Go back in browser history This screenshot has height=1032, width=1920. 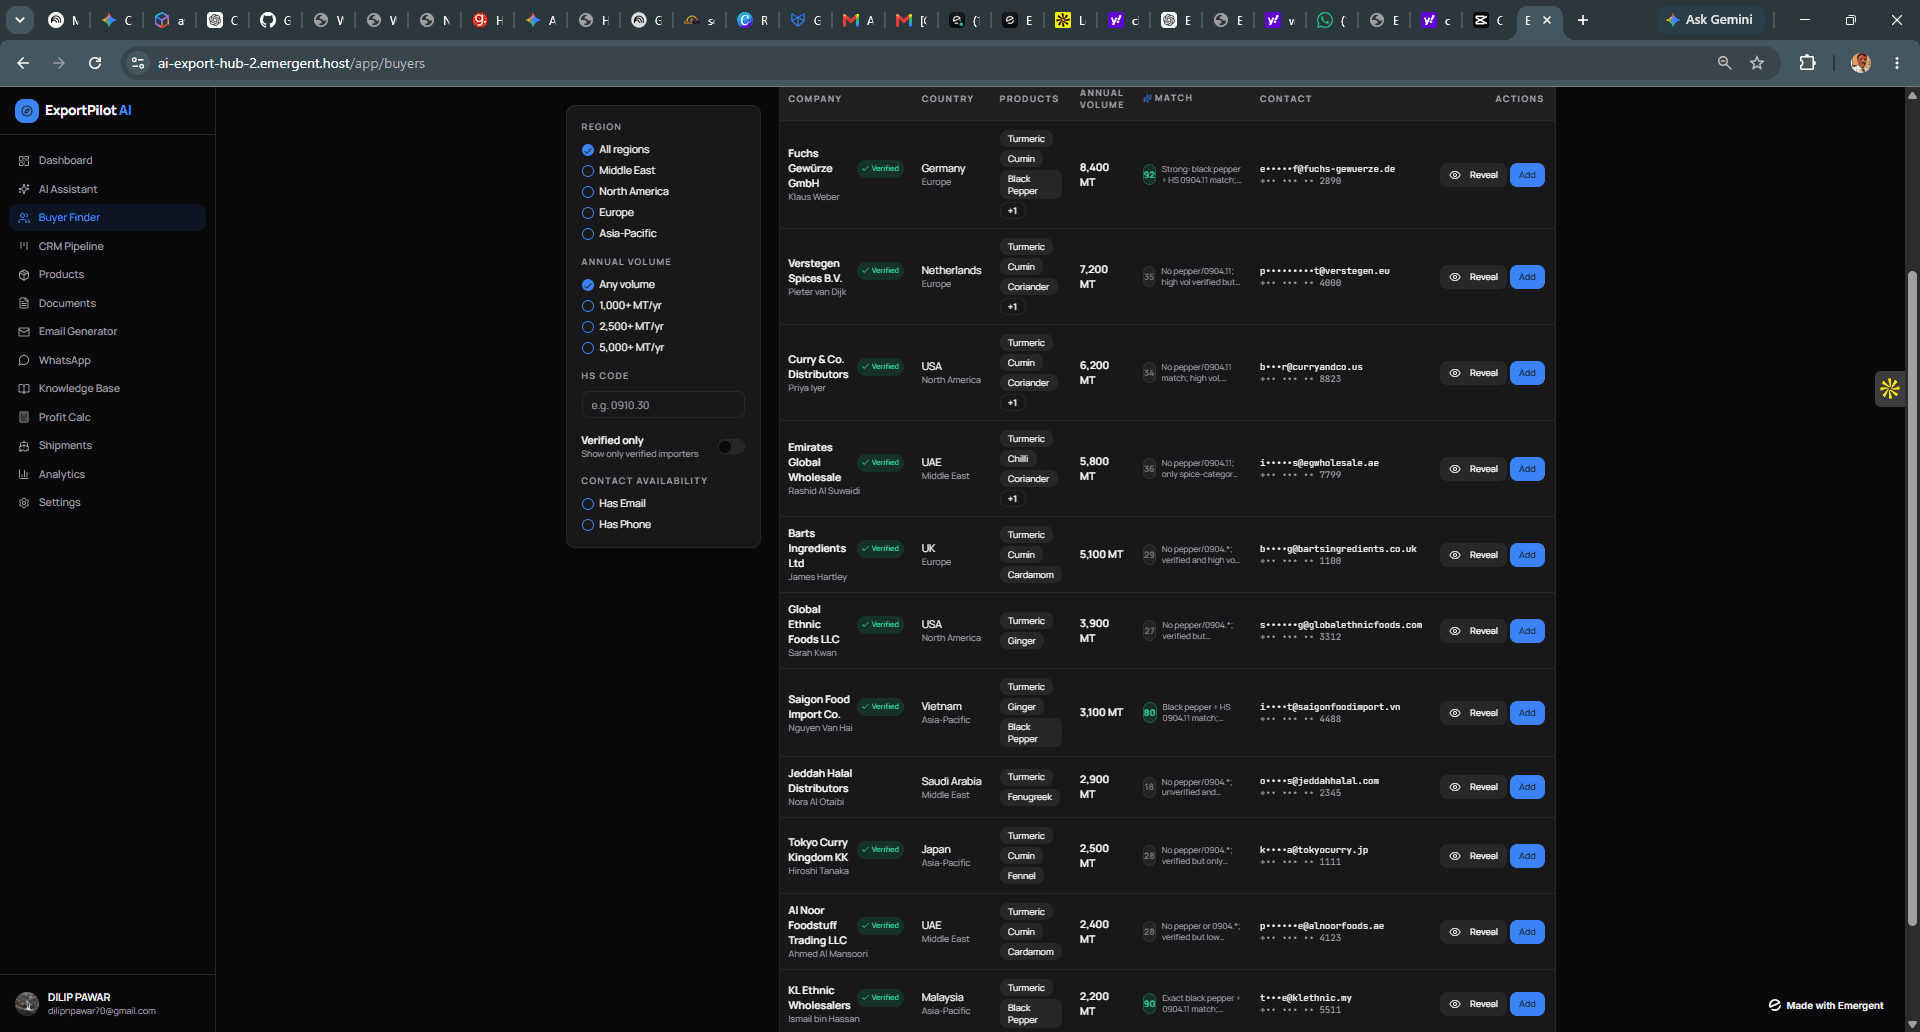pos(23,63)
